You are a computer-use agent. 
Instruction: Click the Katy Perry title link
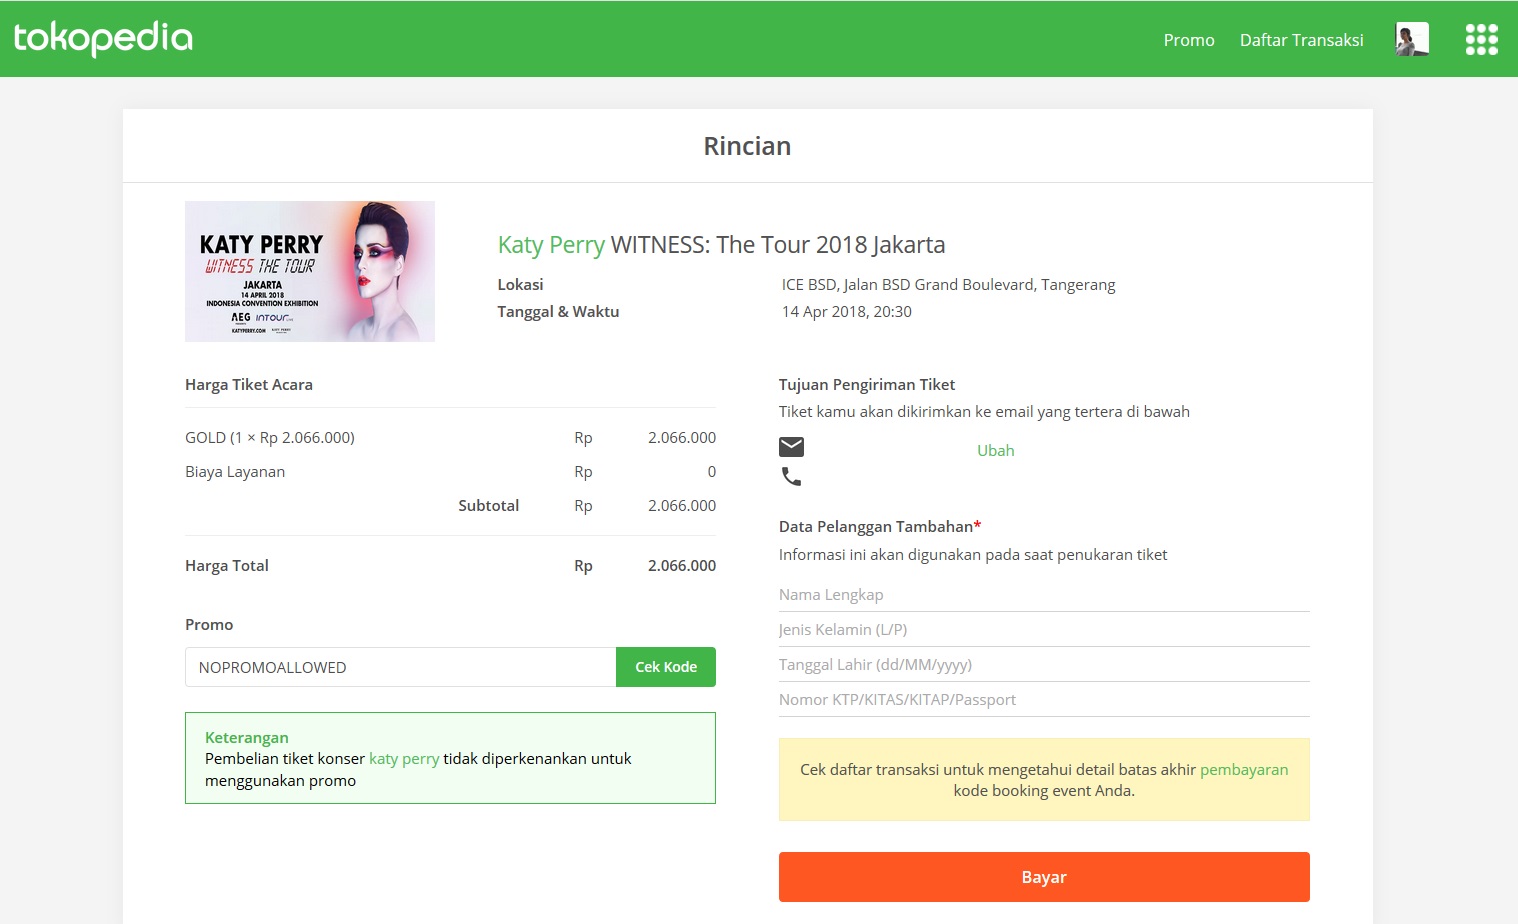(x=551, y=245)
